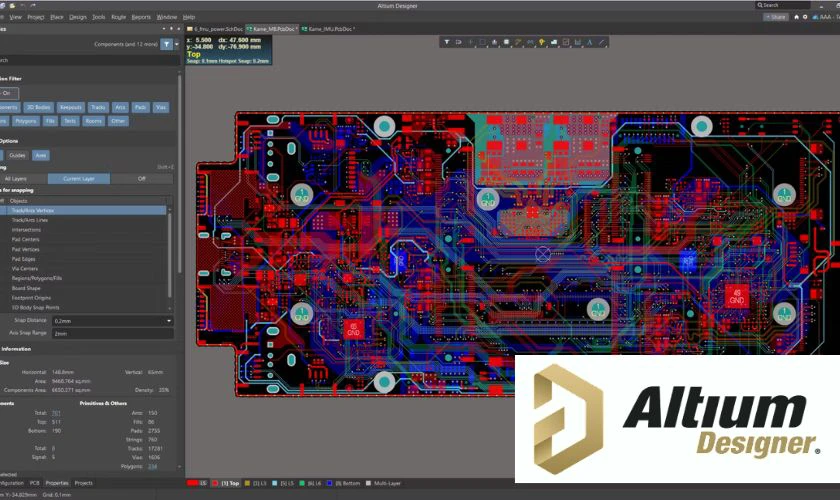Open the Reports menu
The image size is (840, 500).
pos(141,17)
